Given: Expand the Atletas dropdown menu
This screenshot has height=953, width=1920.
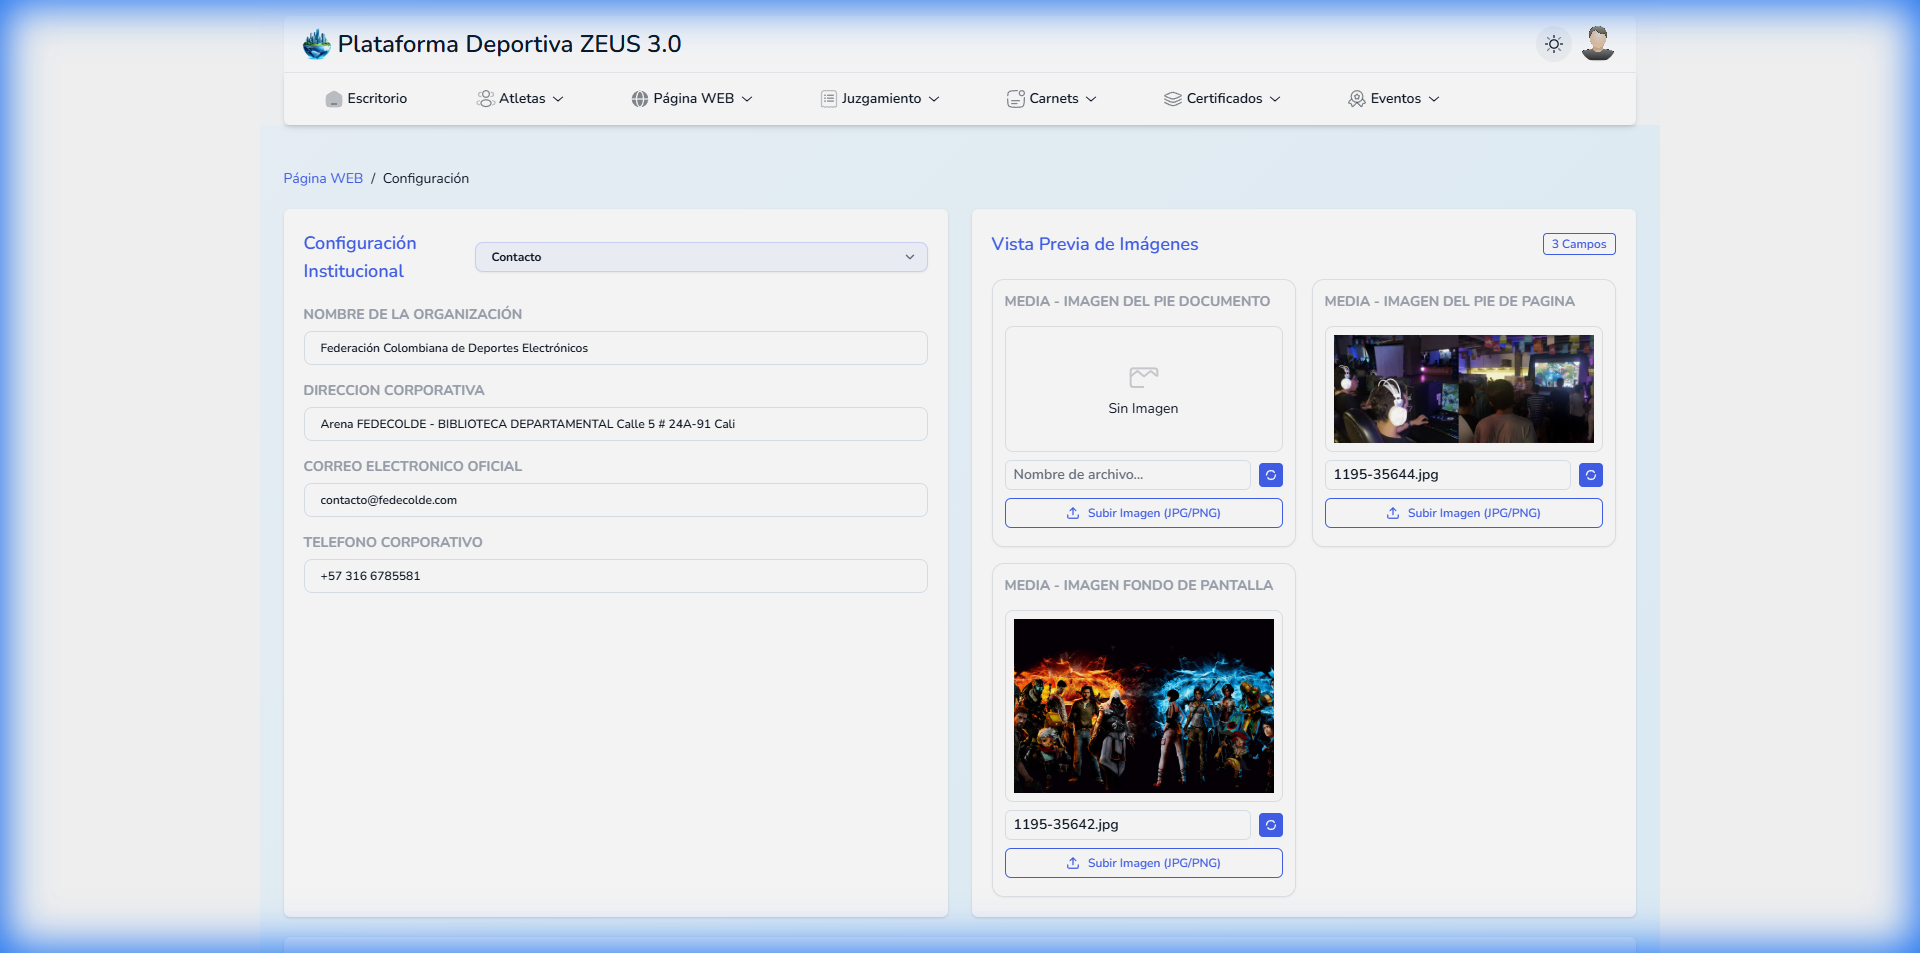Looking at the screenshot, I should coord(520,99).
